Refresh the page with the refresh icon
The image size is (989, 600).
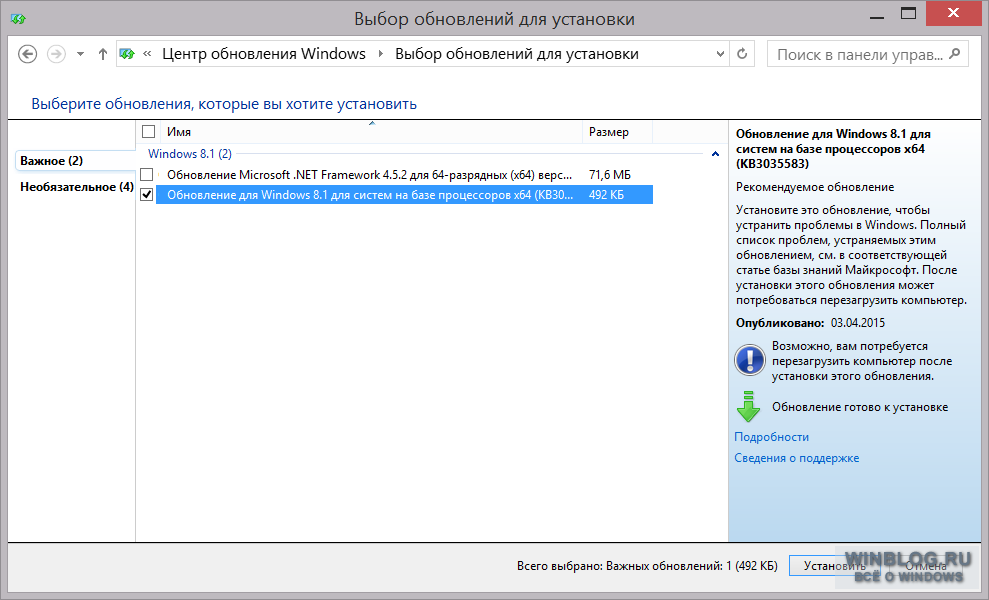point(742,54)
